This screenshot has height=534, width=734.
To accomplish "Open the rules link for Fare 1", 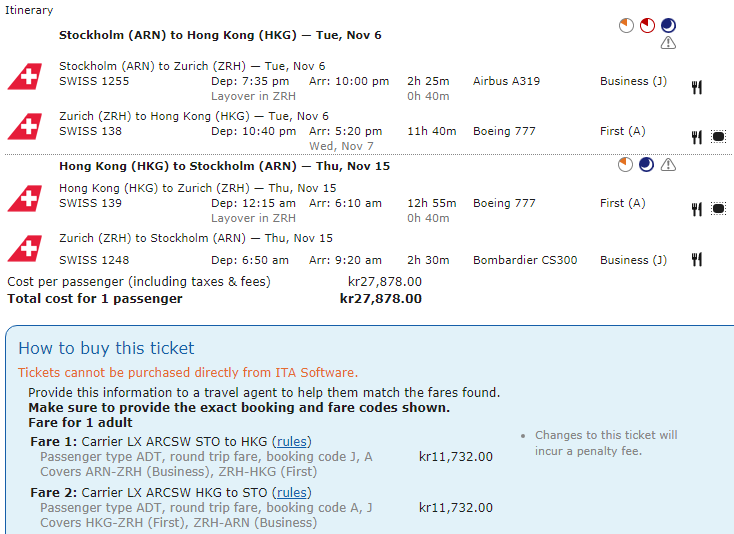I will coord(292,442).
